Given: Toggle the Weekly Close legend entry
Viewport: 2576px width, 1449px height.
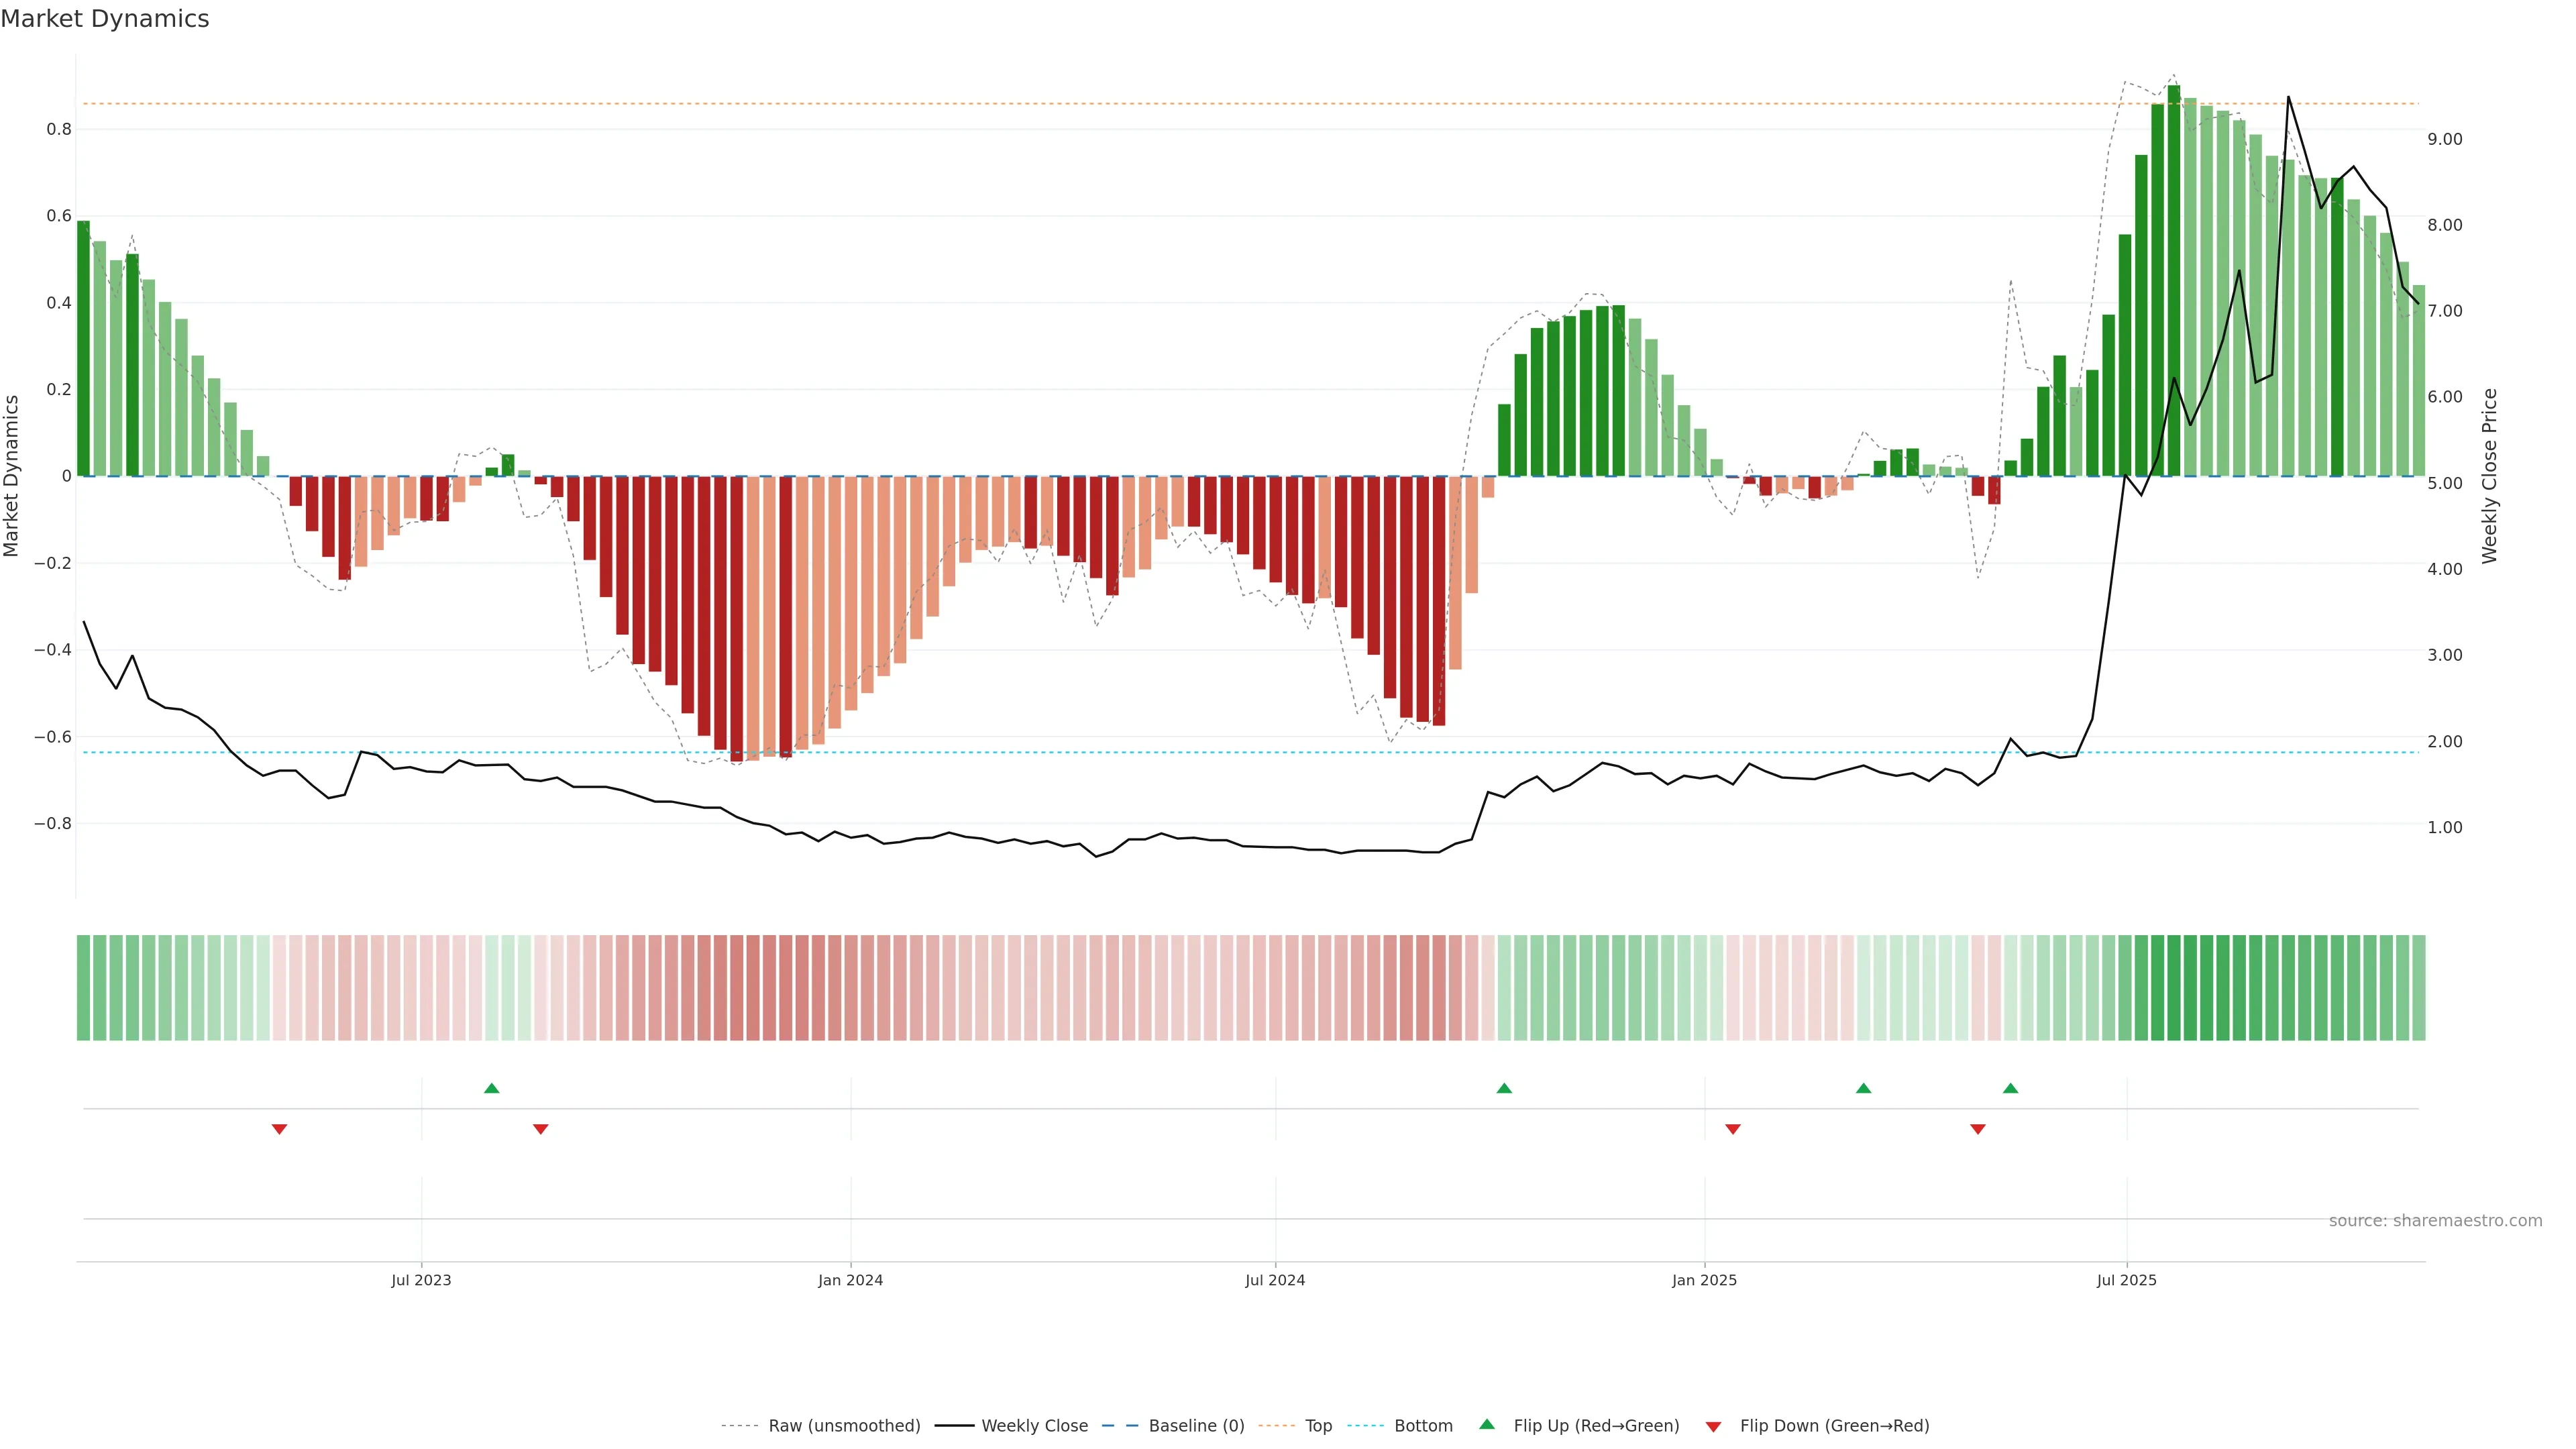Looking at the screenshot, I should pos(1034,1425).
